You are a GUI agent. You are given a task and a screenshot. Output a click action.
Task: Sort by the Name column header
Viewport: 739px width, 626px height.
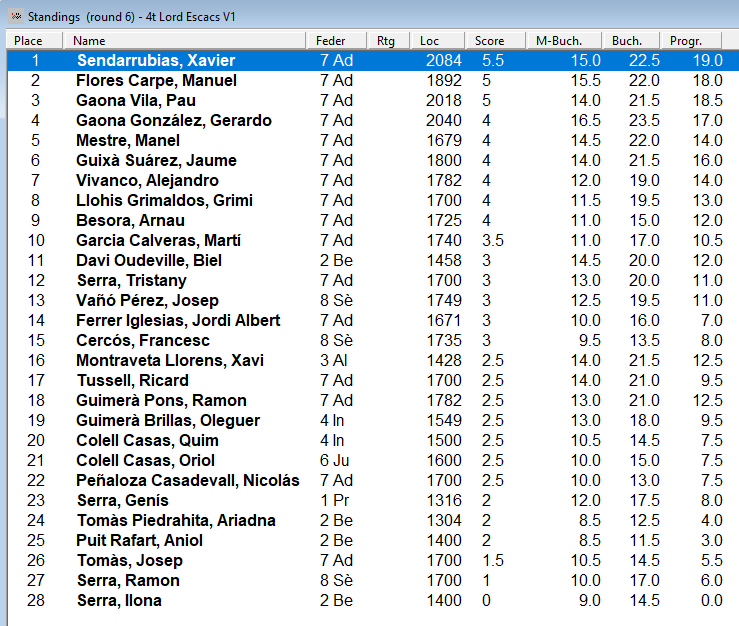pos(185,41)
